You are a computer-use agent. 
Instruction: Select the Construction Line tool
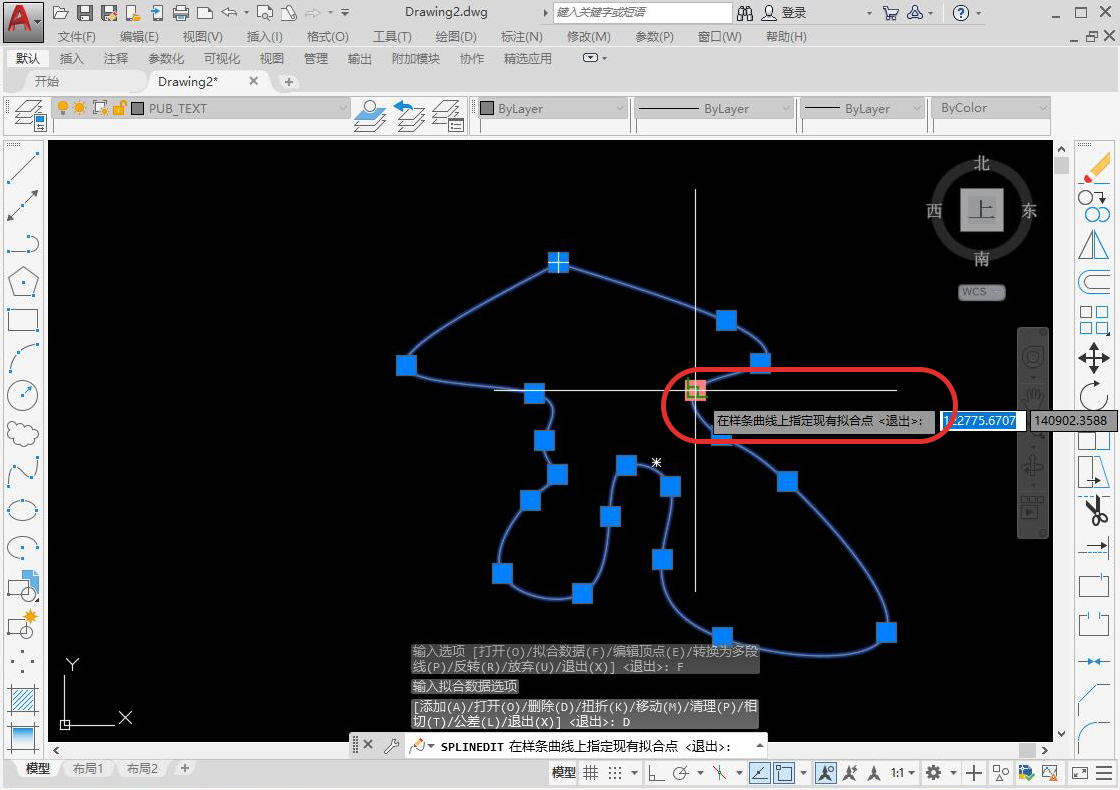[23, 206]
